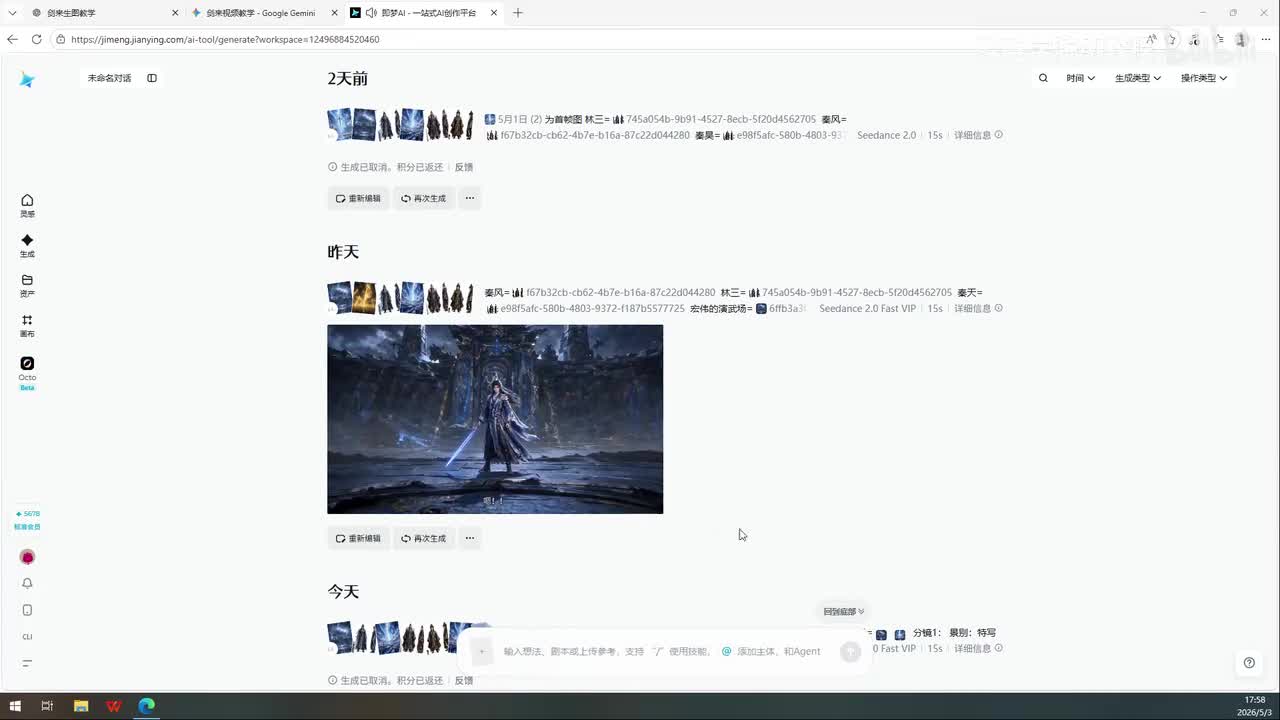Screen dimensions: 1280x720
Task: Open the 灵感 home page in sidebar
Action: pos(27,205)
